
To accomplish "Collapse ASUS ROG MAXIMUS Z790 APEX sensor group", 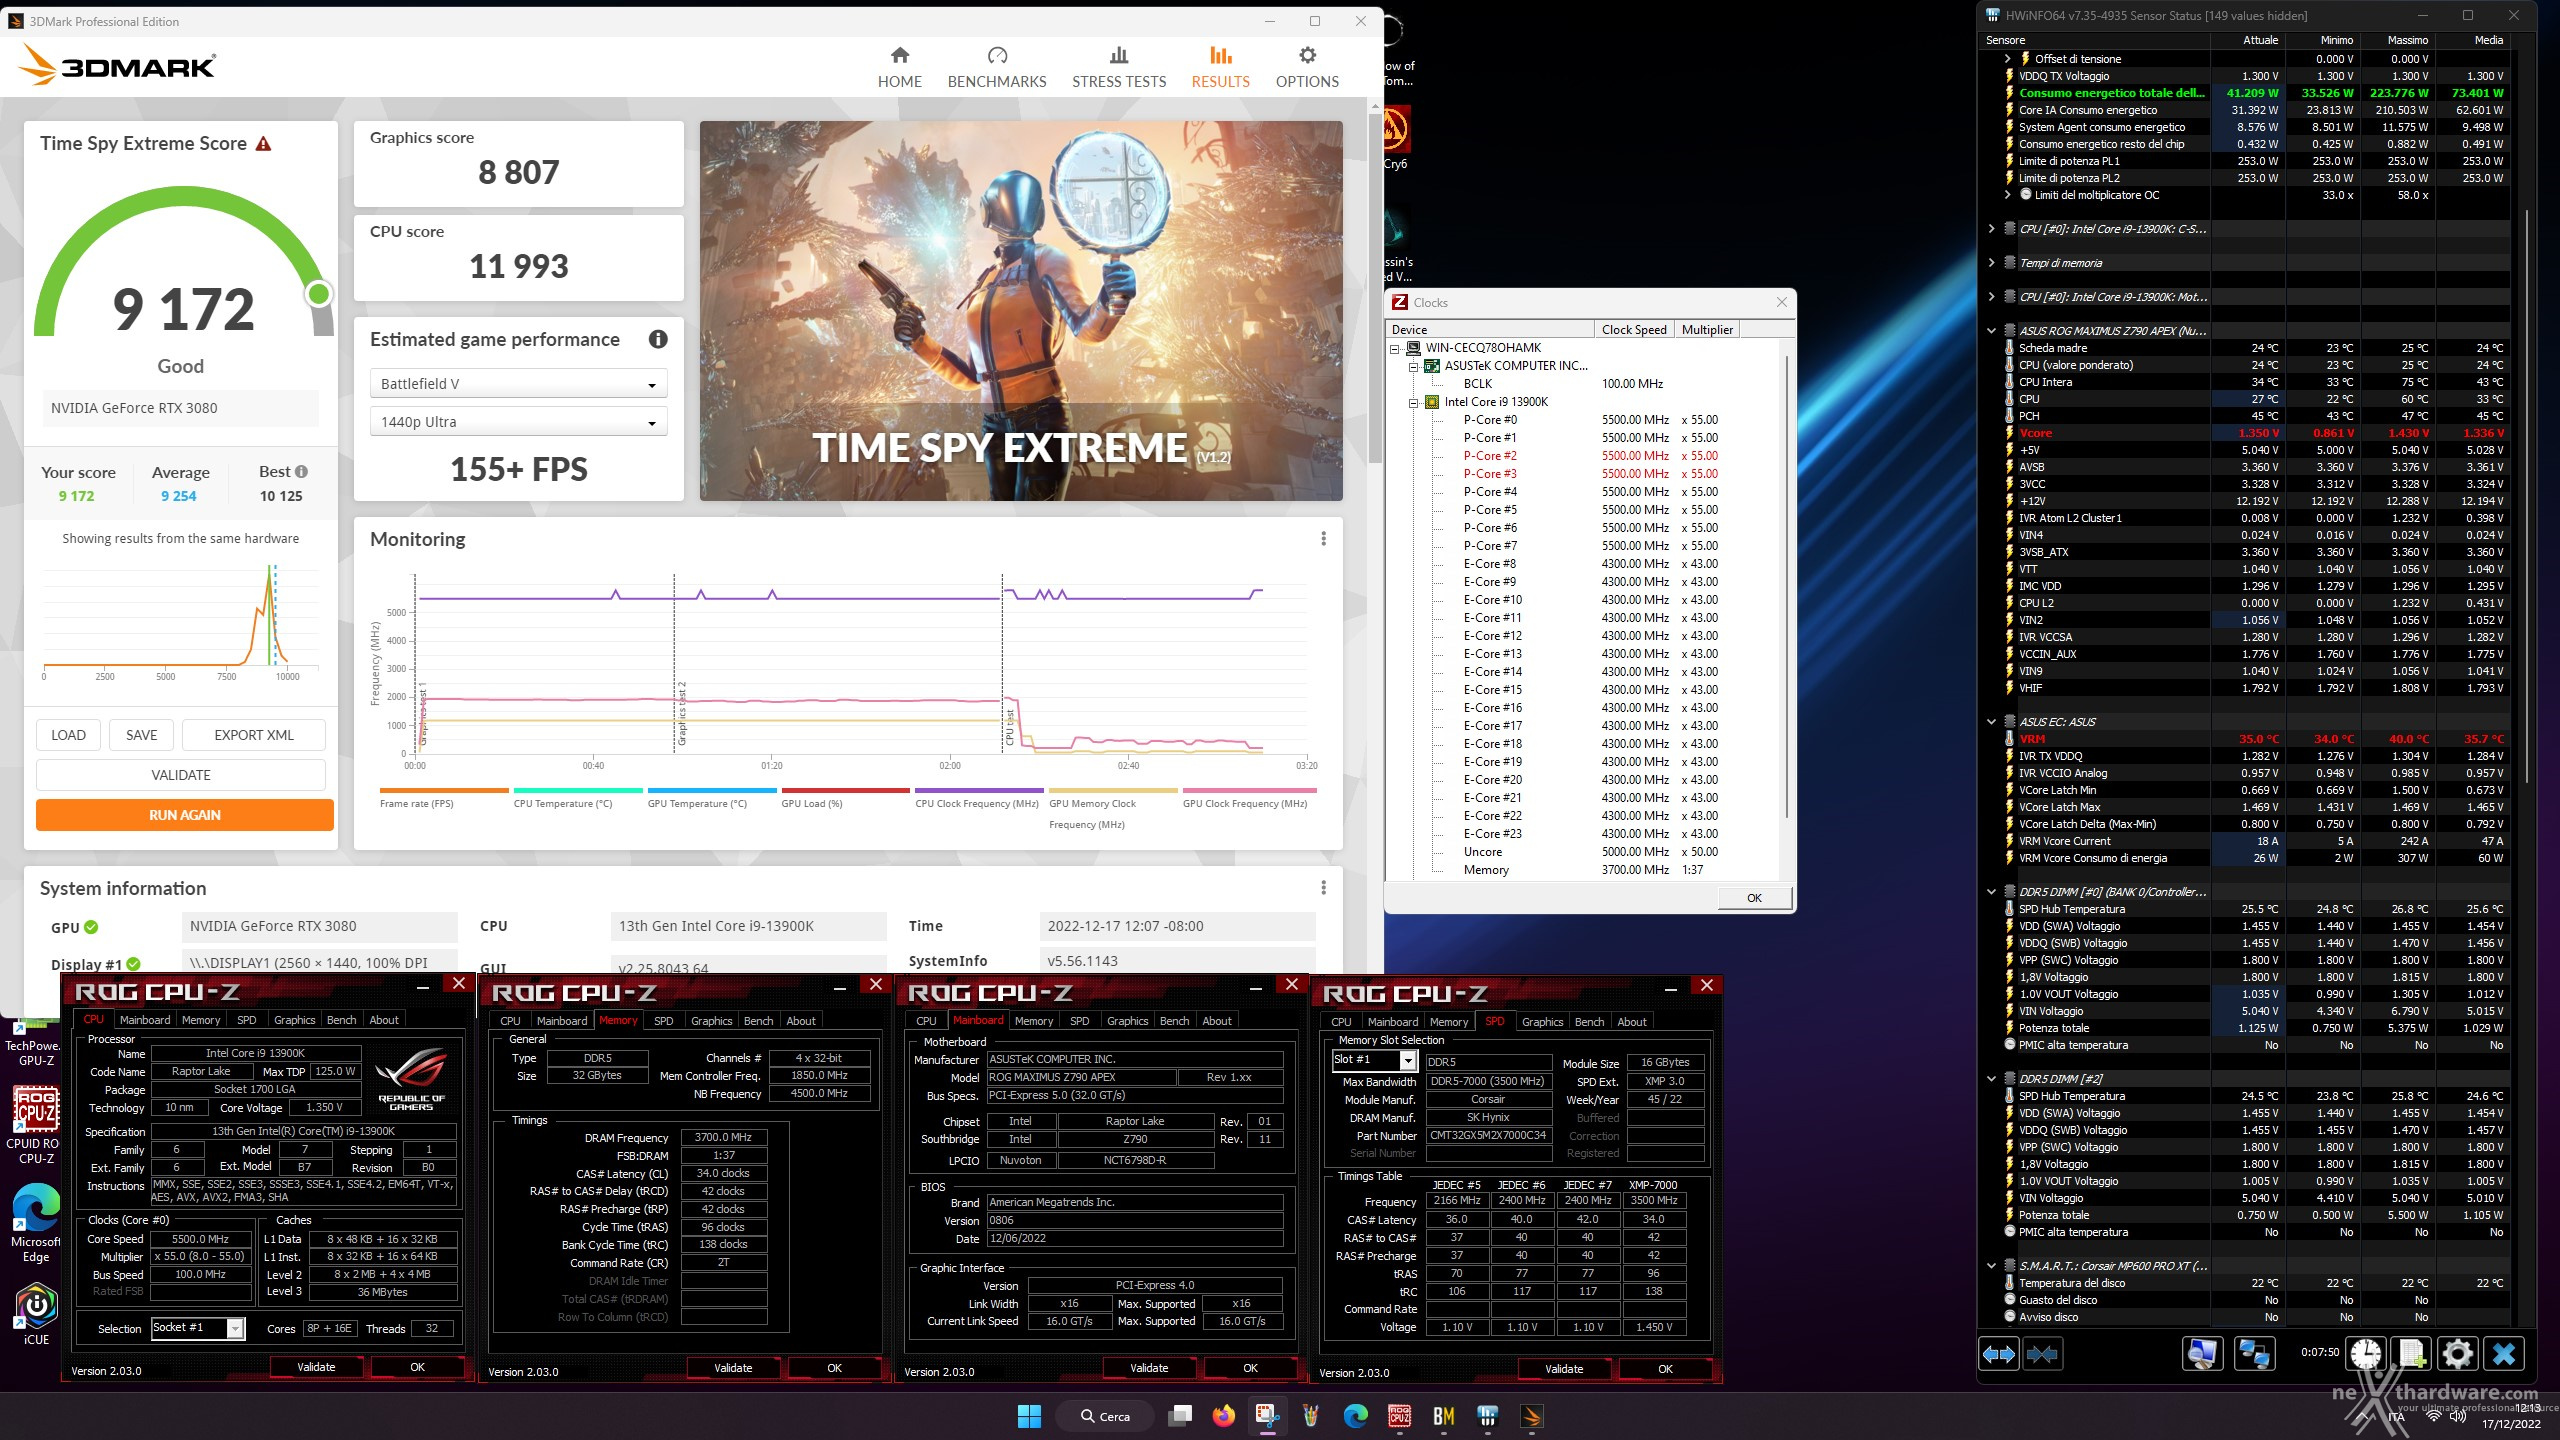I will 1991,331.
